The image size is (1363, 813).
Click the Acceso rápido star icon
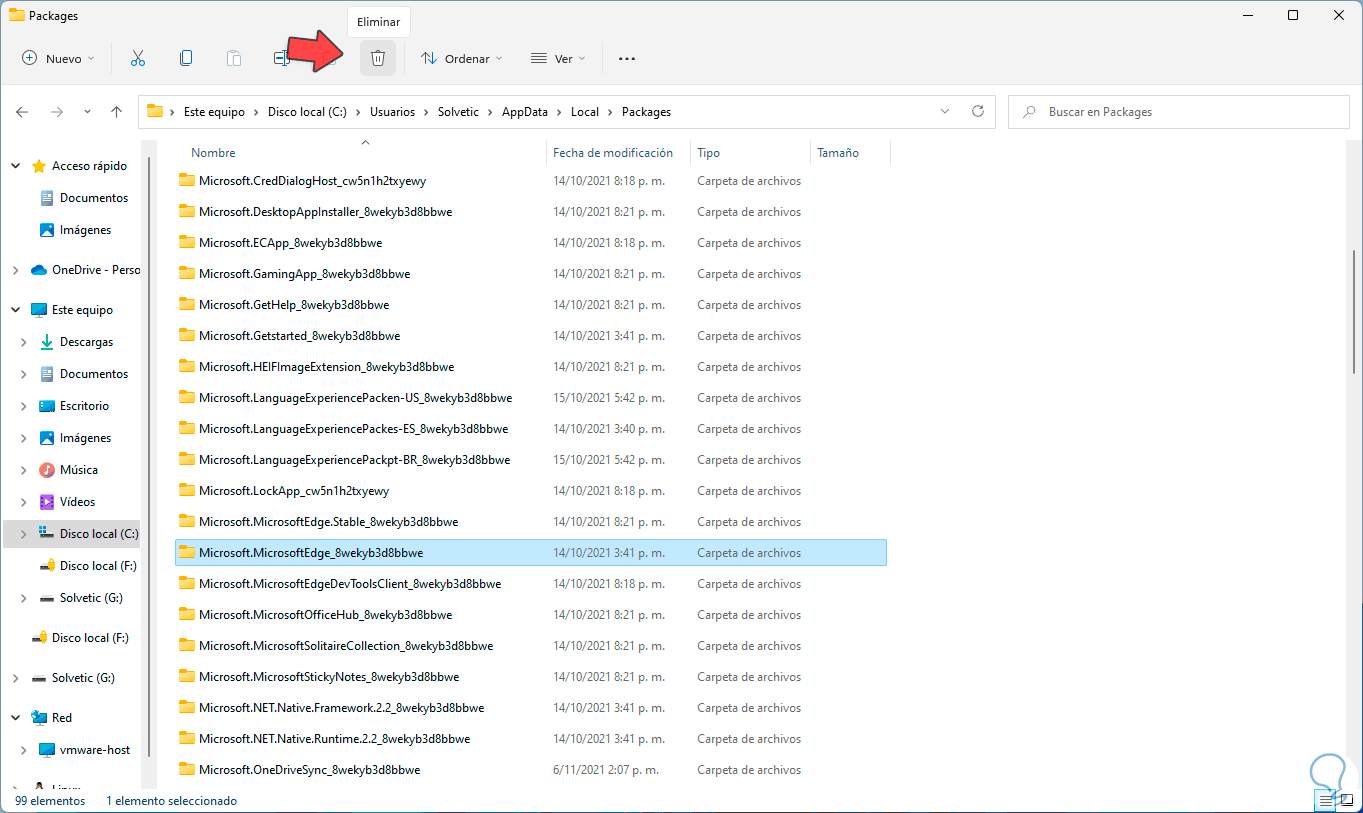(39, 166)
